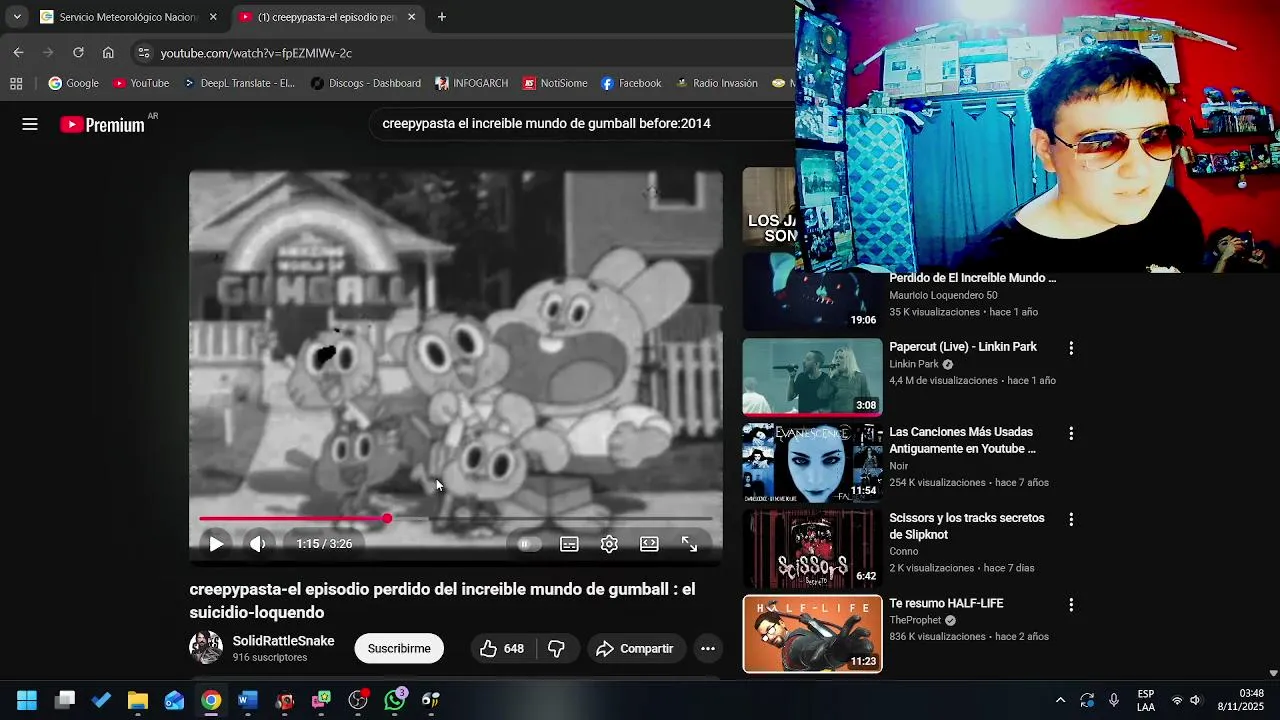Open the Windows Start menu
The height and width of the screenshot is (720, 1280).
coord(27,700)
